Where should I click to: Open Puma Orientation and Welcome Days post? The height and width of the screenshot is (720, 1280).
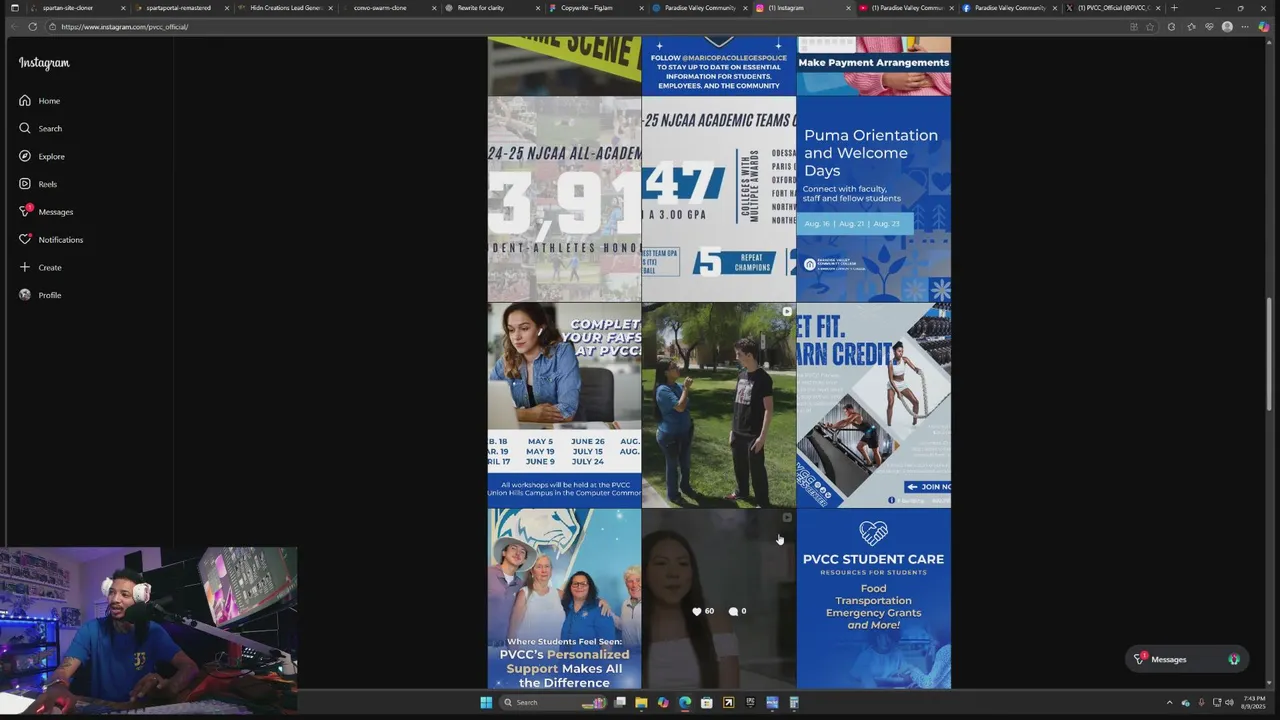click(874, 199)
